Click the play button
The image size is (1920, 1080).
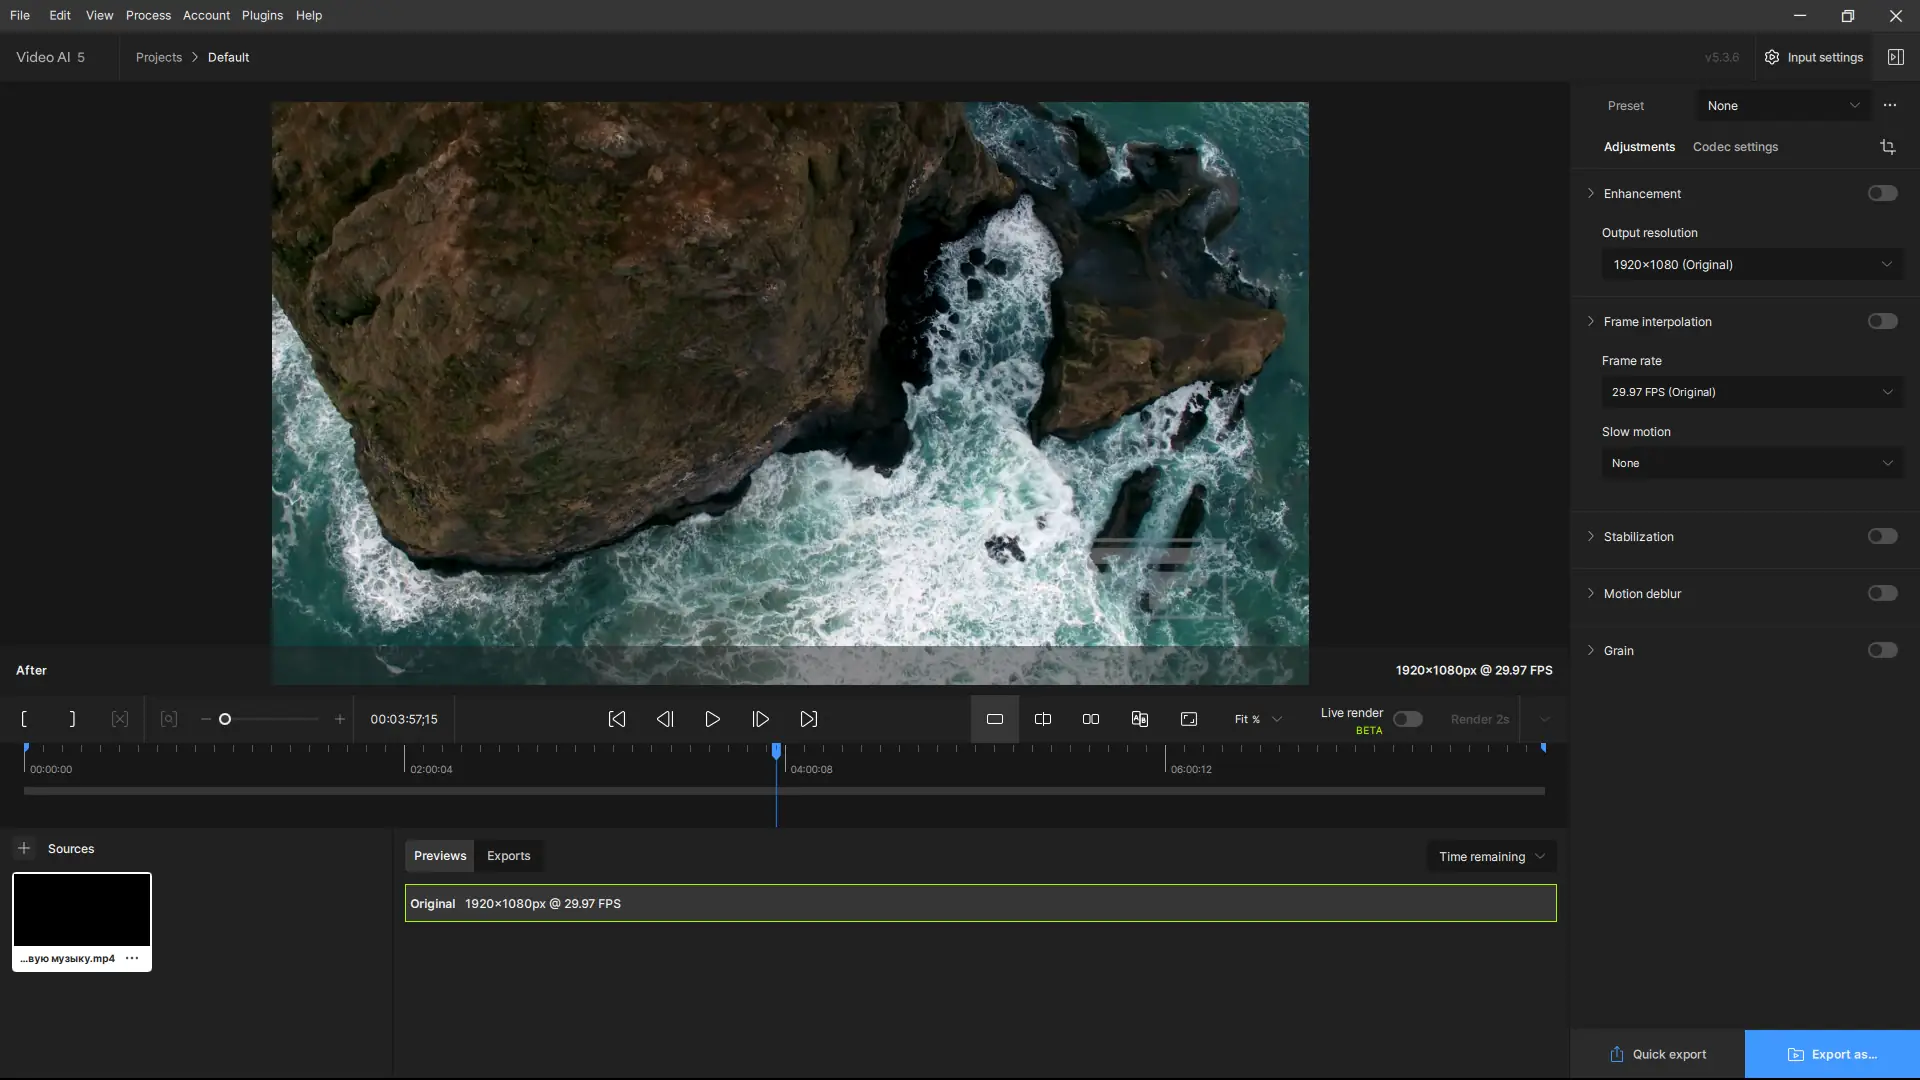click(x=712, y=719)
